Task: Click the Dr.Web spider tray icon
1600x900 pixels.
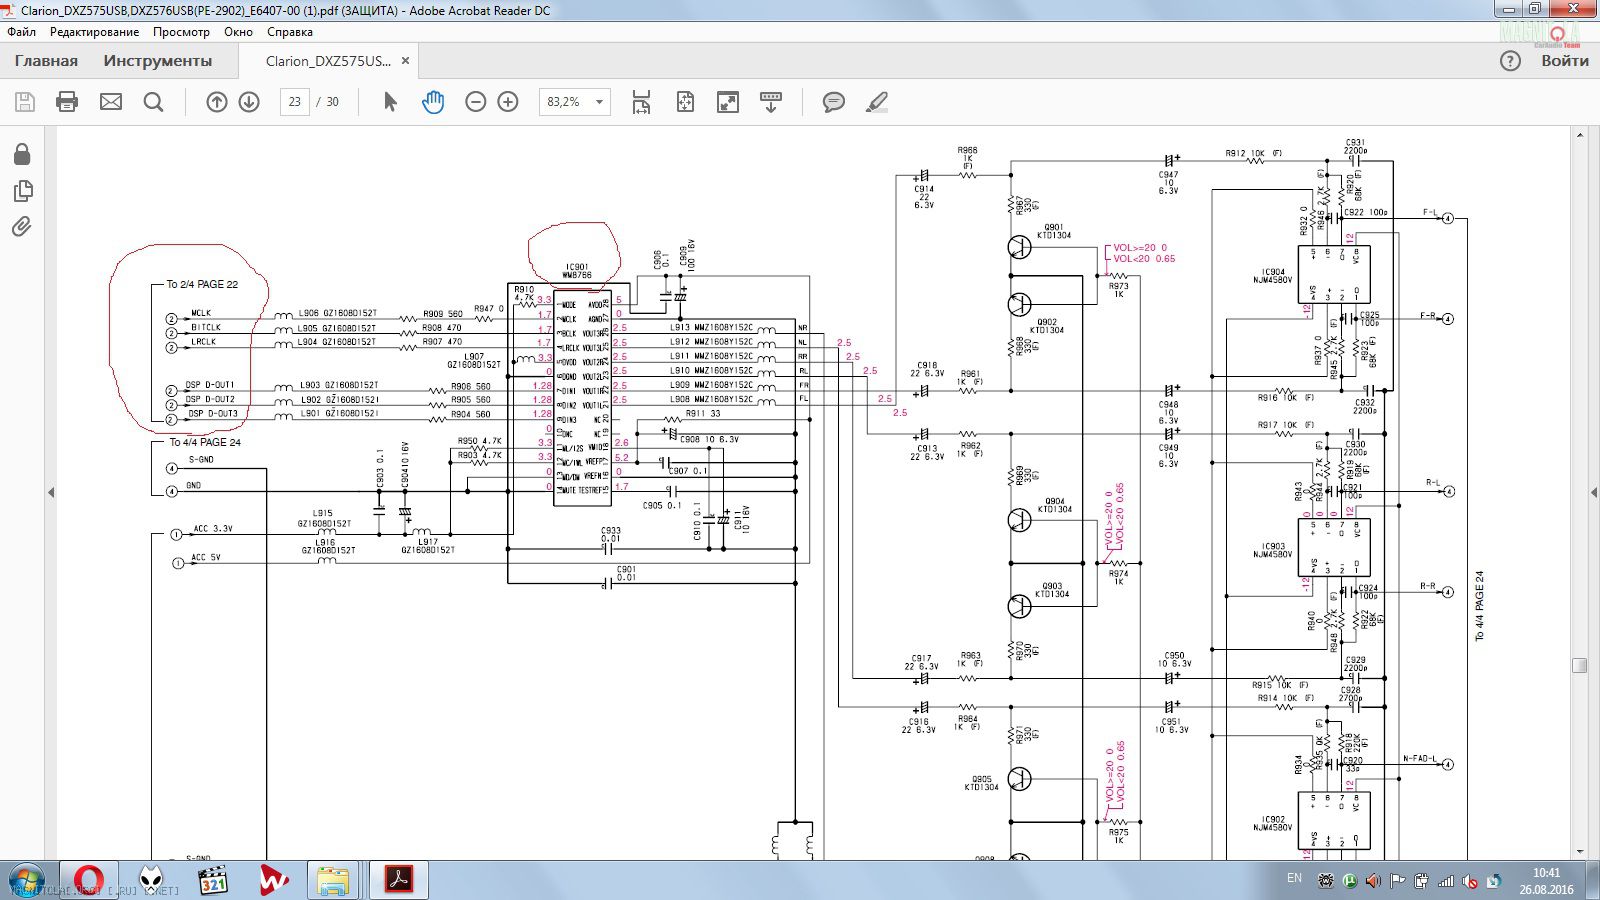Action: pyautogui.click(x=1326, y=881)
